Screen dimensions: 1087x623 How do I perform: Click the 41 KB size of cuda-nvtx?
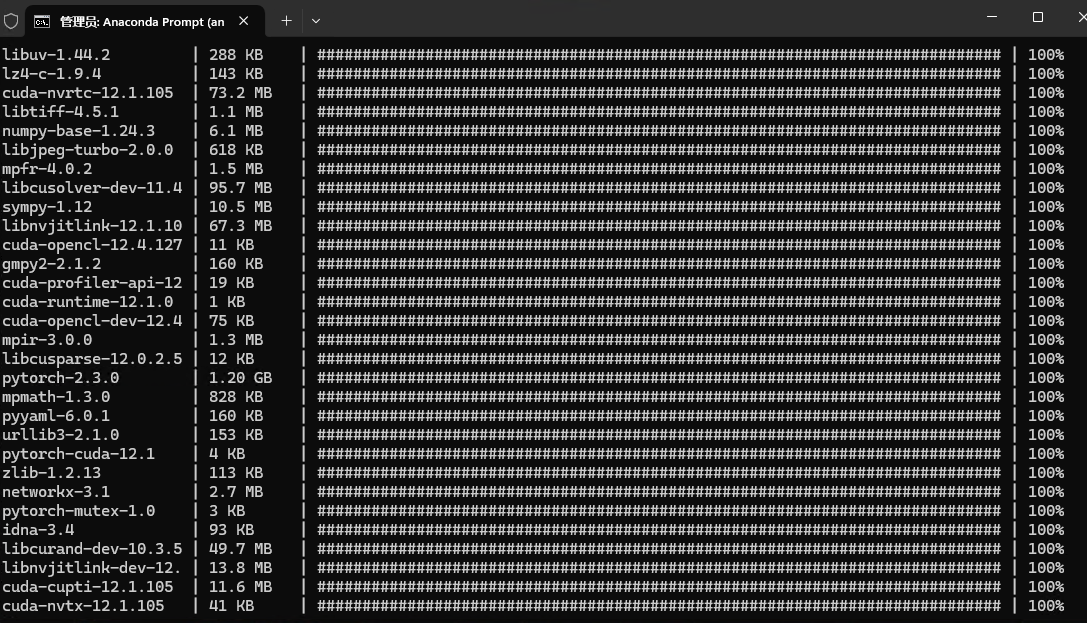(x=232, y=606)
